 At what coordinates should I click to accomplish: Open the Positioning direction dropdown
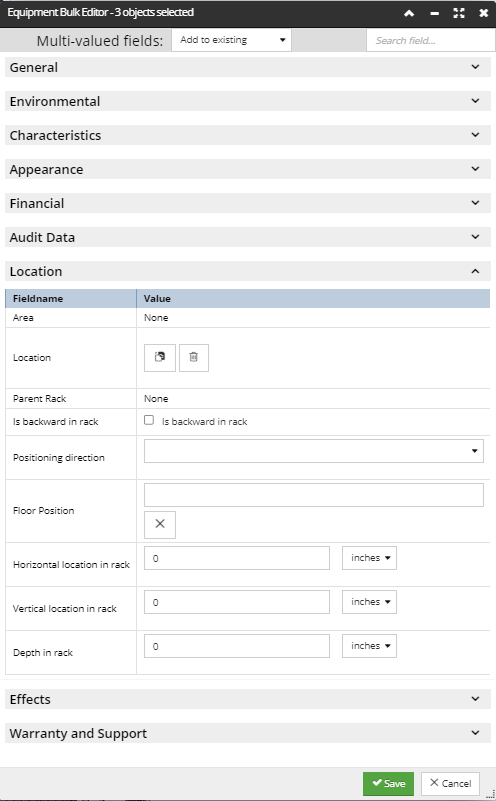click(314, 451)
